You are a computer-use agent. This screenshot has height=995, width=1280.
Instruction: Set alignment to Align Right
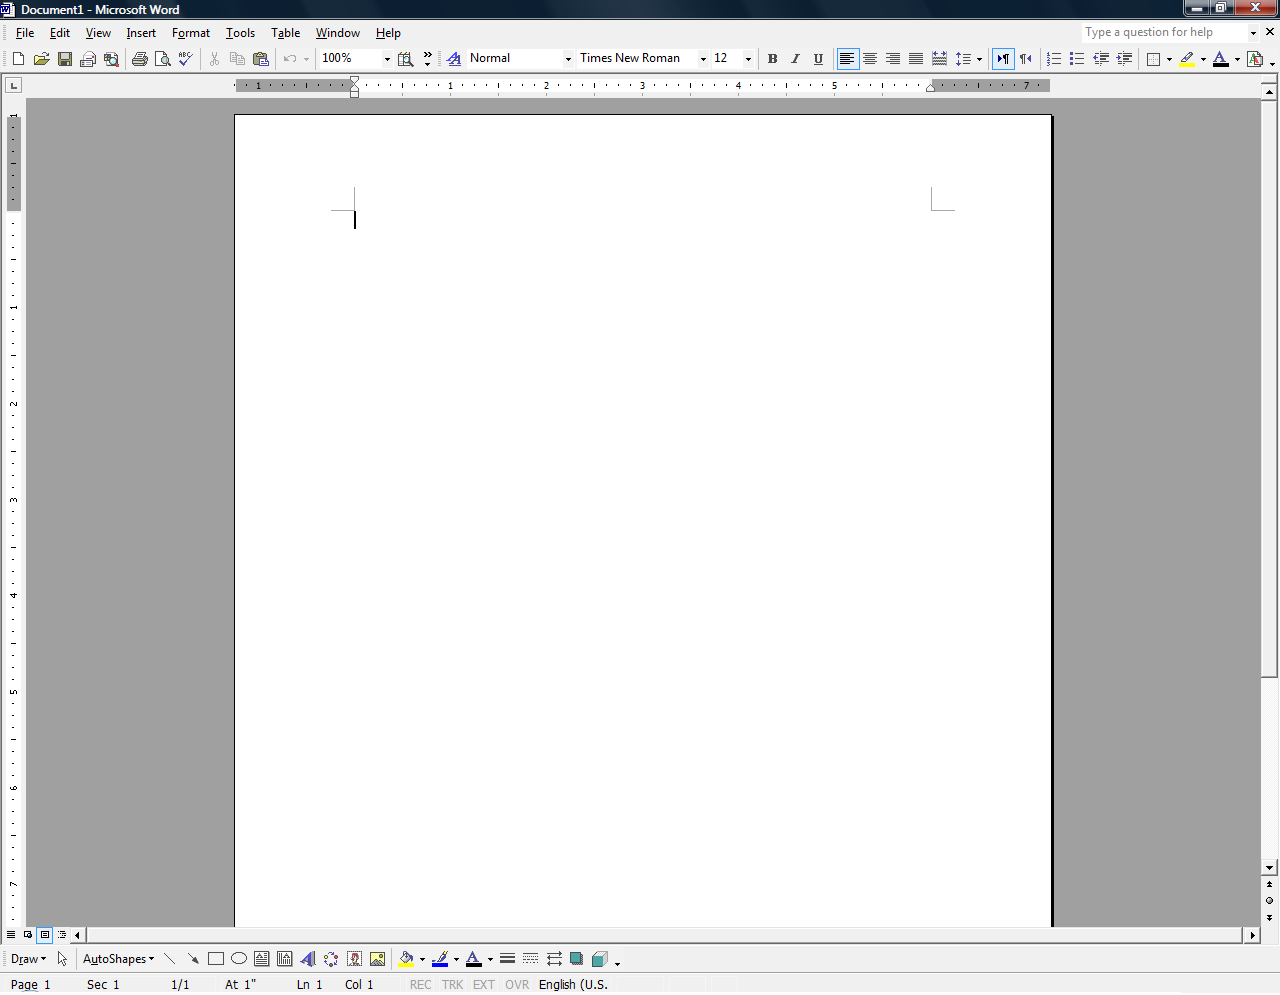tap(893, 59)
